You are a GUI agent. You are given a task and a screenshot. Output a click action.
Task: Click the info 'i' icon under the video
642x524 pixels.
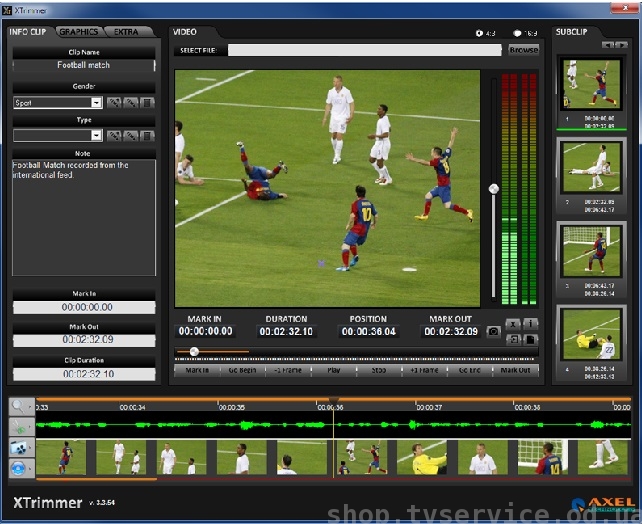point(530,324)
